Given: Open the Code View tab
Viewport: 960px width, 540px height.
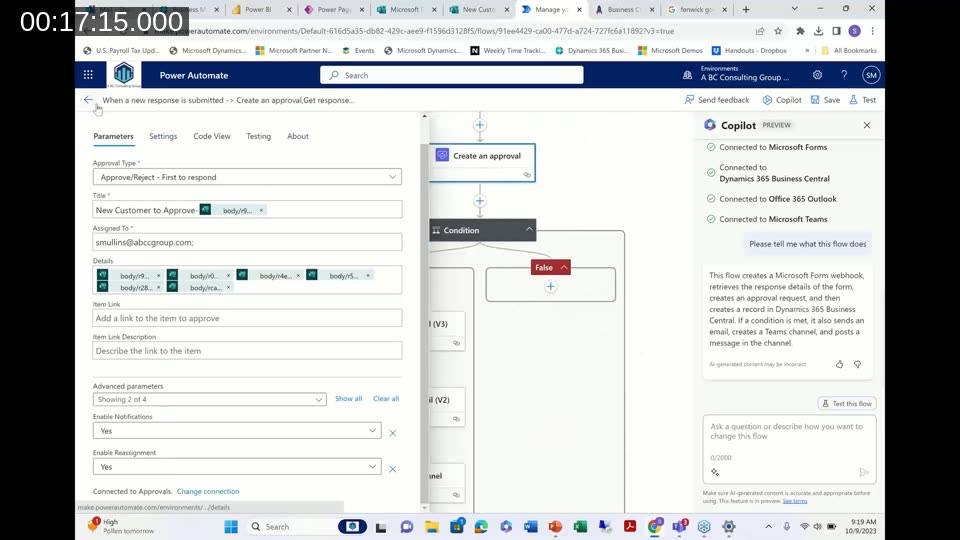Looking at the screenshot, I should [x=212, y=136].
